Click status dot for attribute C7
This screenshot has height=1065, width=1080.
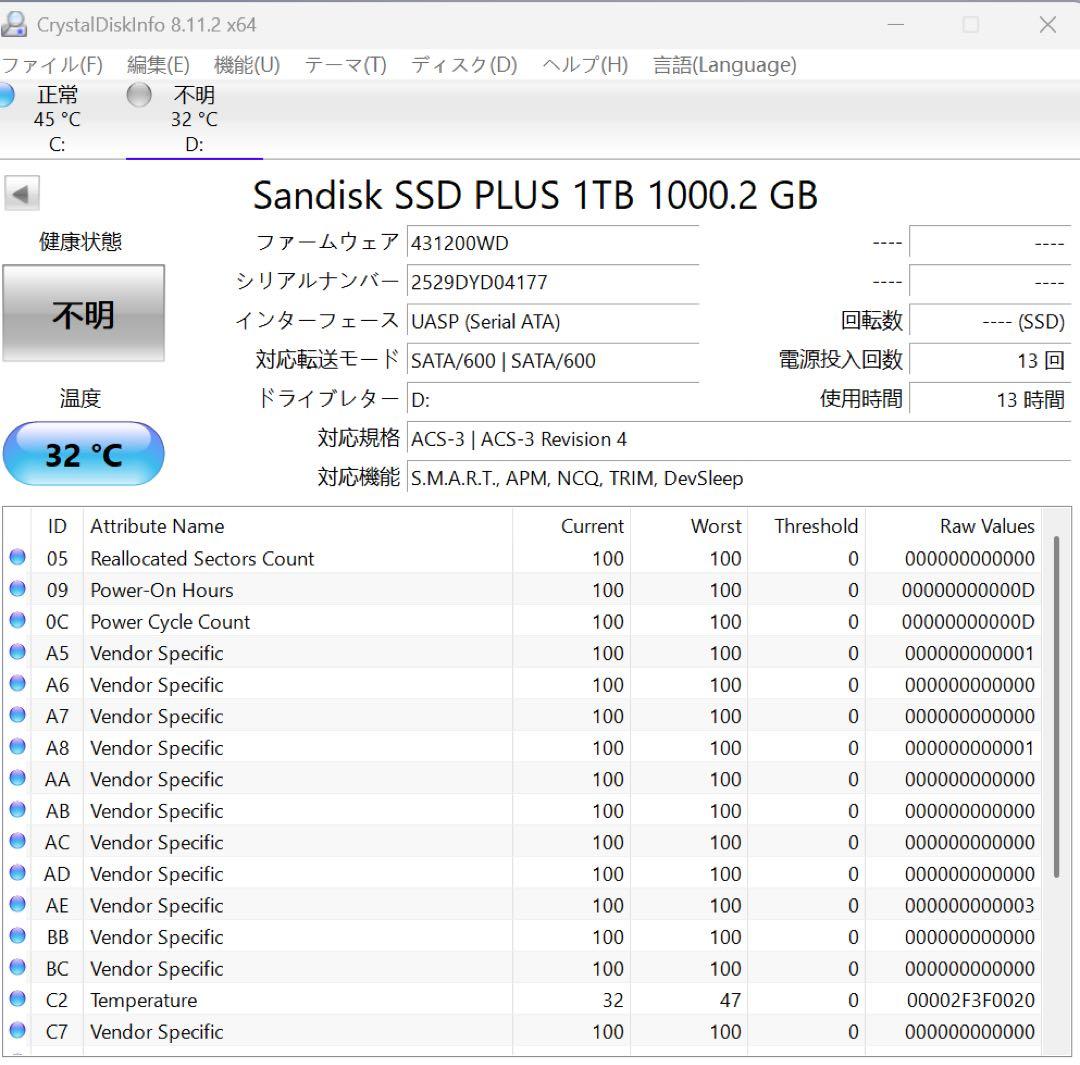[17, 1031]
